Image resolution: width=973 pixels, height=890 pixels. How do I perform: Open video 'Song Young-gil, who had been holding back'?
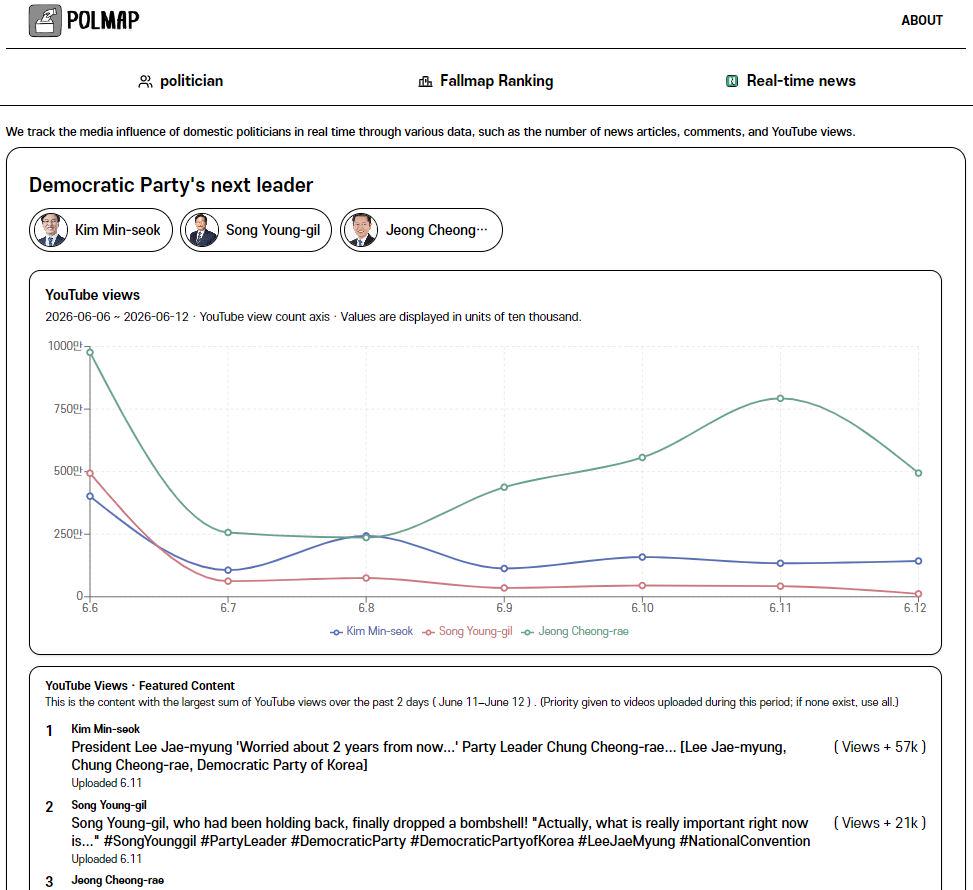441,832
